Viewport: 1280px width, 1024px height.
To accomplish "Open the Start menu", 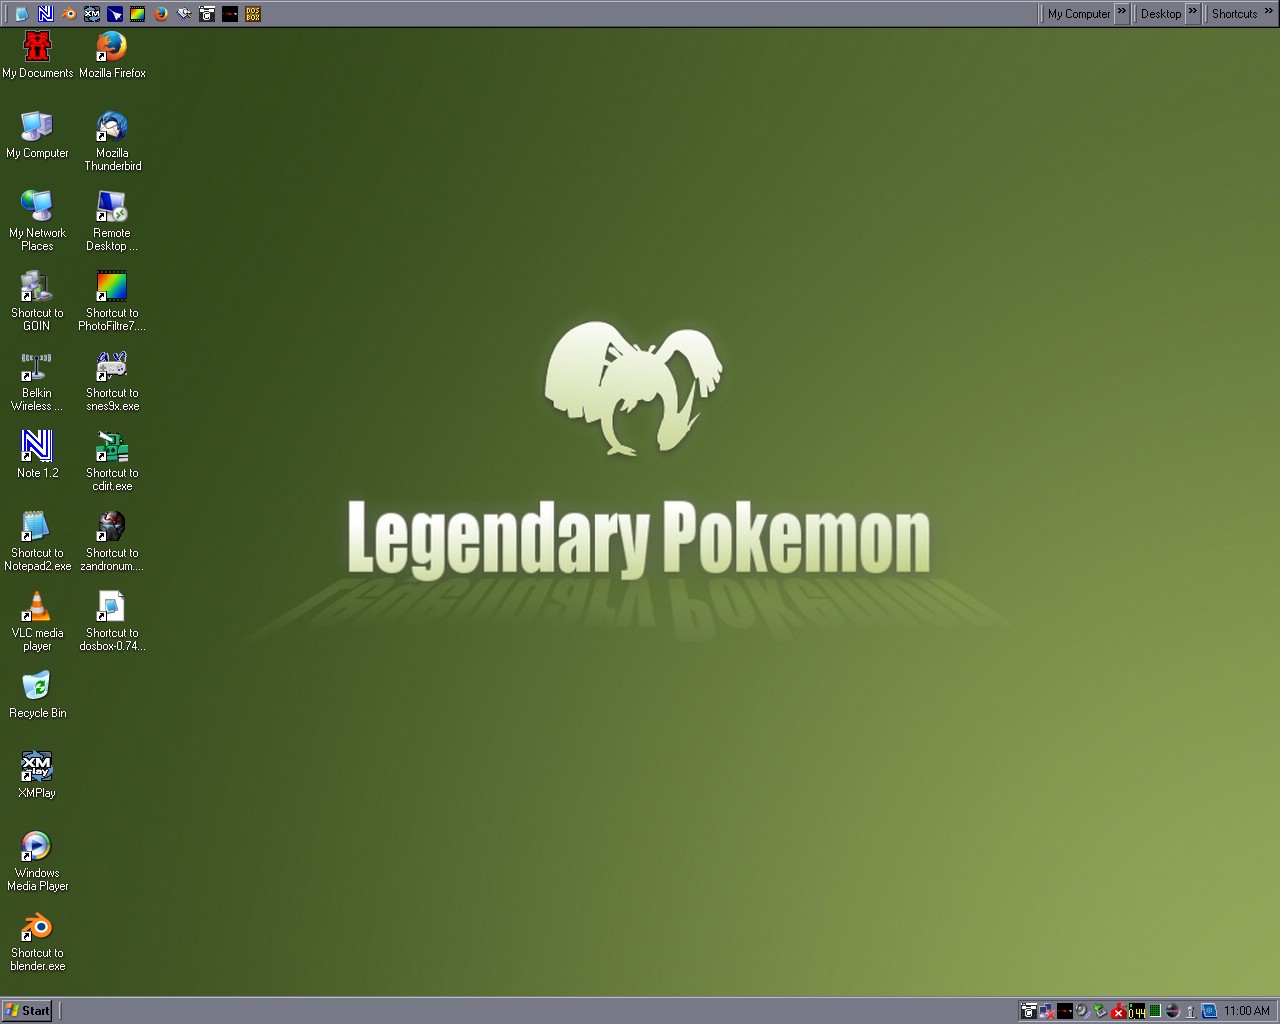I will click(27, 1010).
